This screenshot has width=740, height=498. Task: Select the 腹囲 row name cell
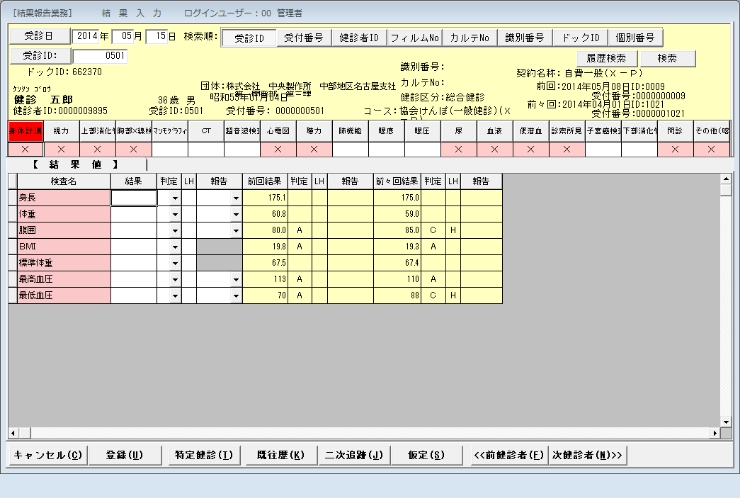coord(64,231)
